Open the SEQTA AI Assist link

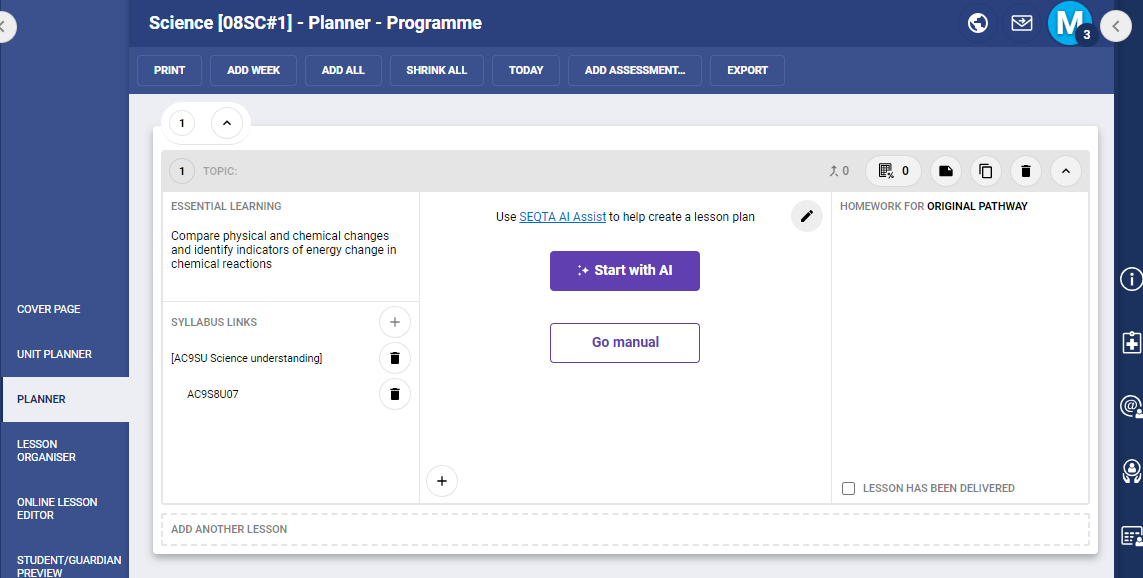pyautogui.click(x=562, y=216)
